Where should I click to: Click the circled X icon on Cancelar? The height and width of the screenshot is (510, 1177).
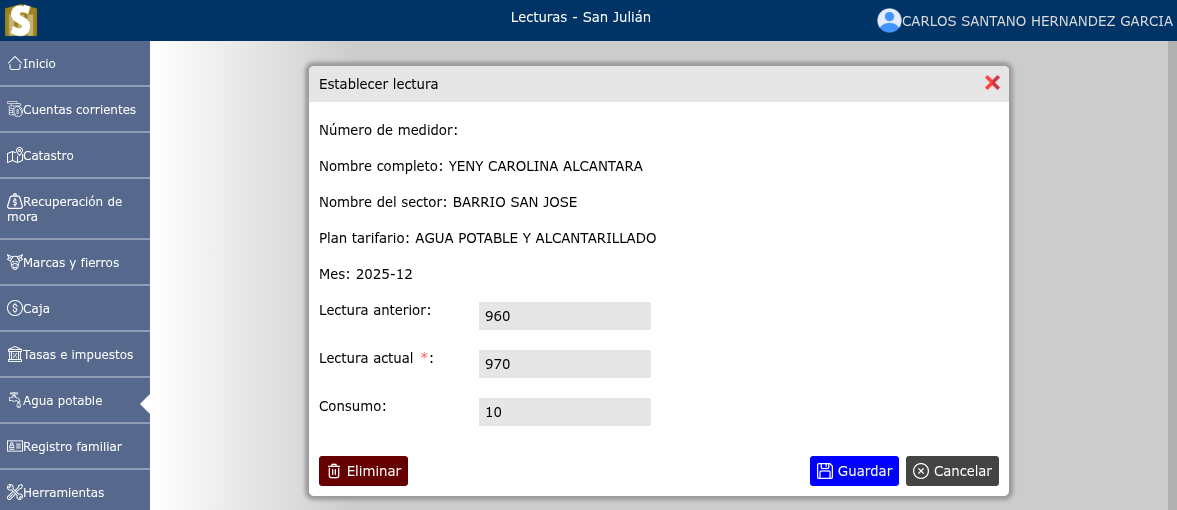[921, 471]
